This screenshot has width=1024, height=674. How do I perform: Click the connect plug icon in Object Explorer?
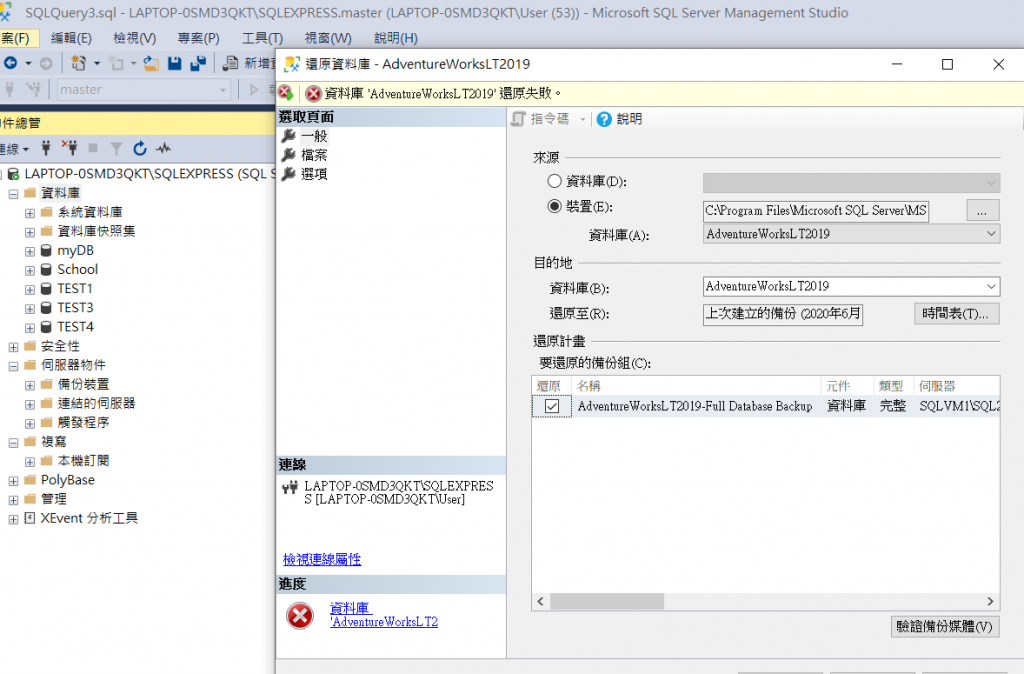click(x=46, y=148)
